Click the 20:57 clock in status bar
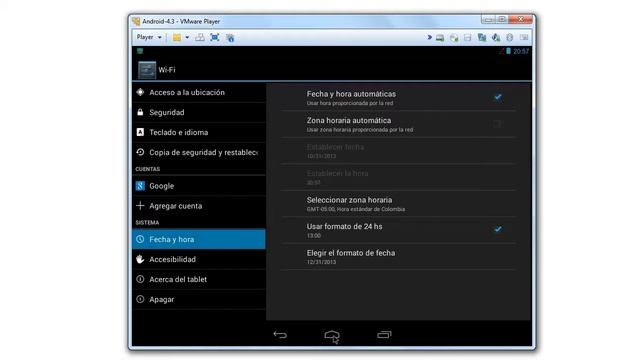The height and width of the screenshot is (360, 640). coord(521,51)
